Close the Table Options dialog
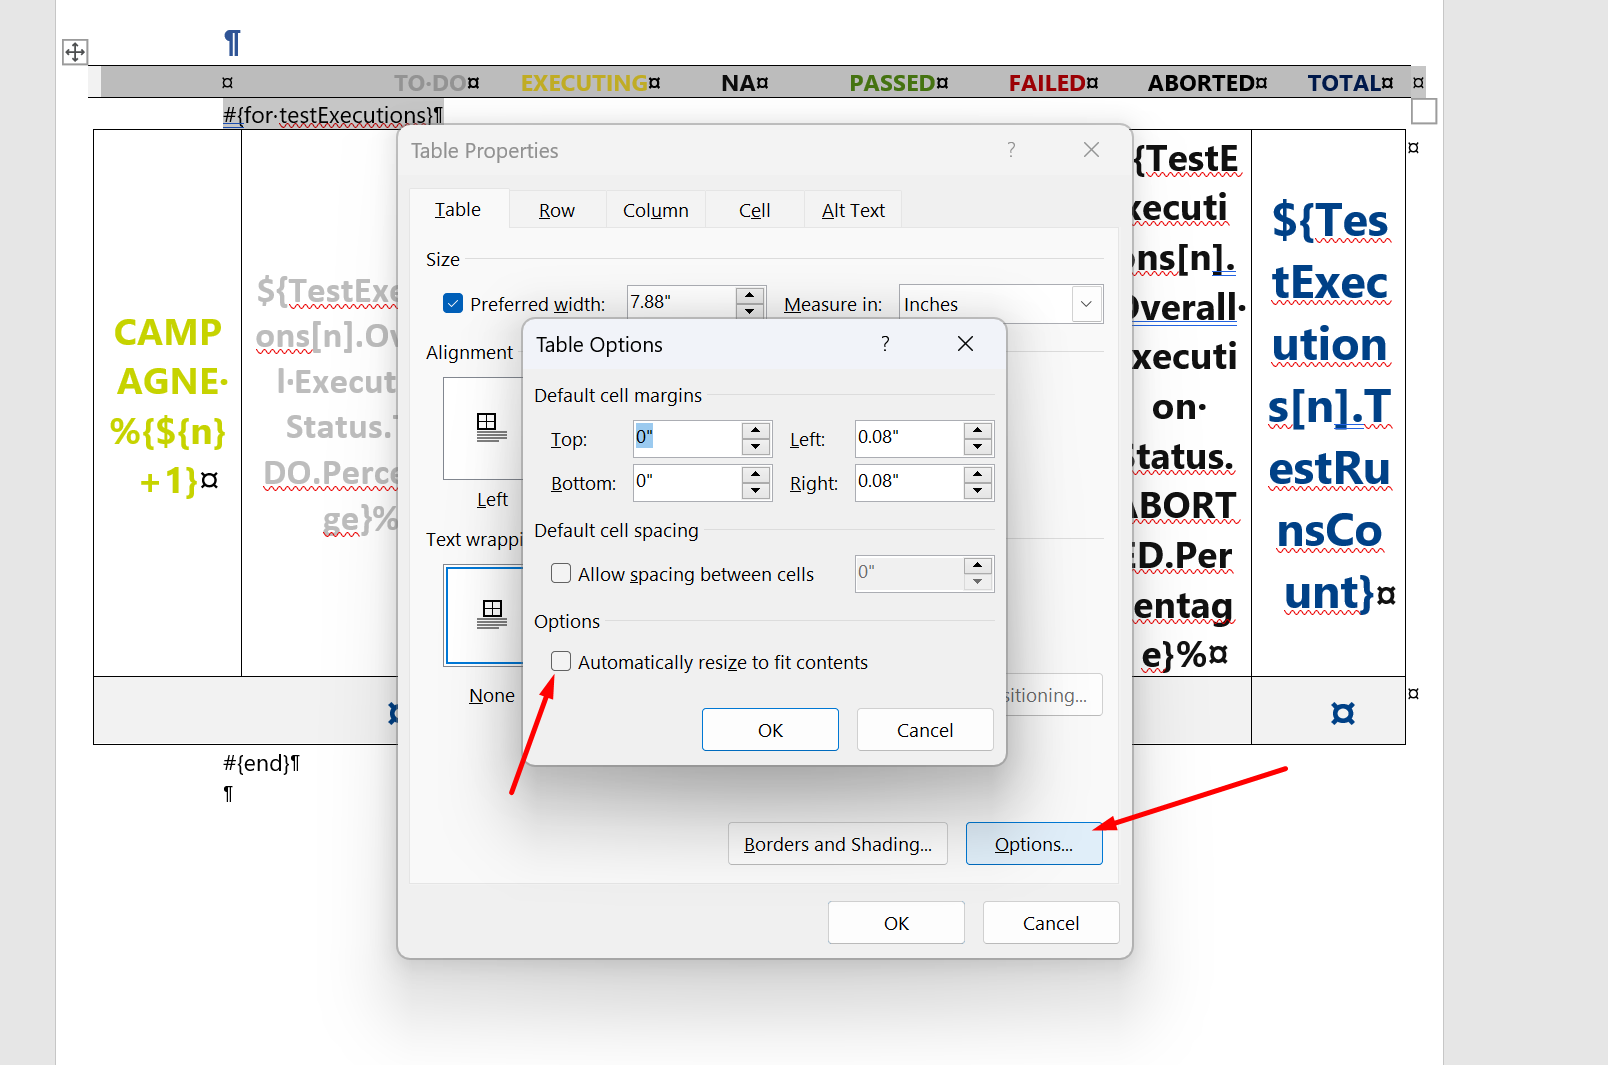The width and height of the screenshot is (1608, 1065). (965, 344)
